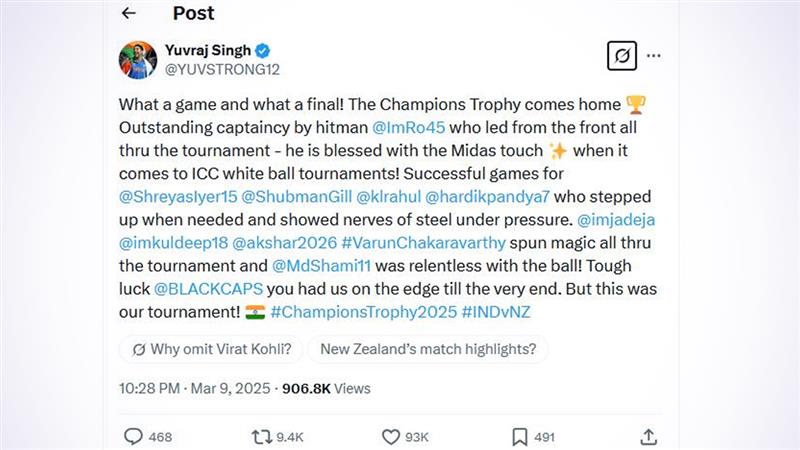Image resolution: width=800 pixels, height=450 pixels.
Task: Bookmark this post
Action: 520,436
